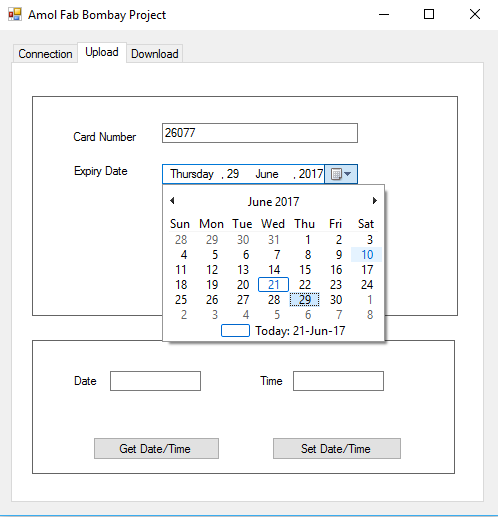Choose June 12 in calendar
Image resolution: width=498 pixels, height=517 pixels.
(212, 270)
